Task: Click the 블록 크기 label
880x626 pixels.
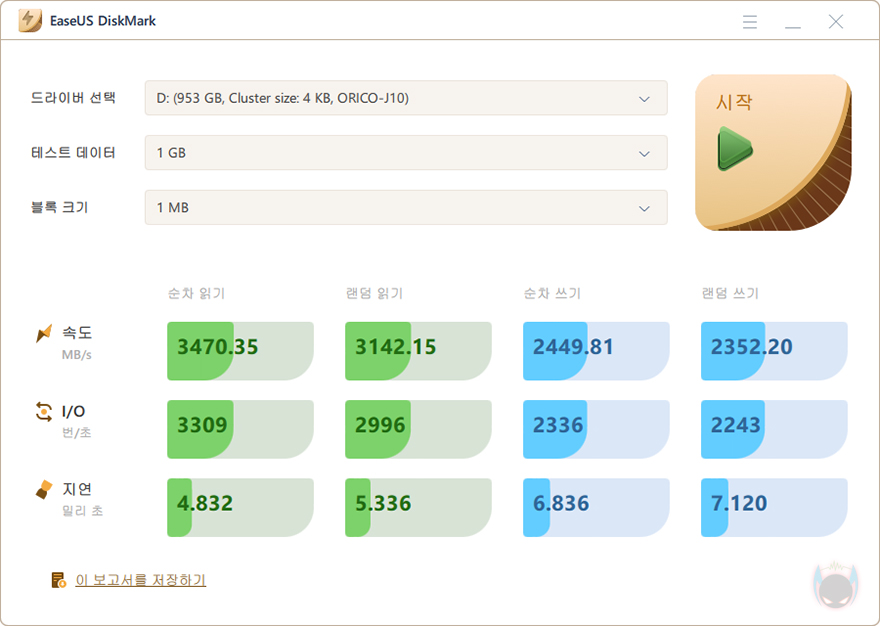Action: pos(59,207)
